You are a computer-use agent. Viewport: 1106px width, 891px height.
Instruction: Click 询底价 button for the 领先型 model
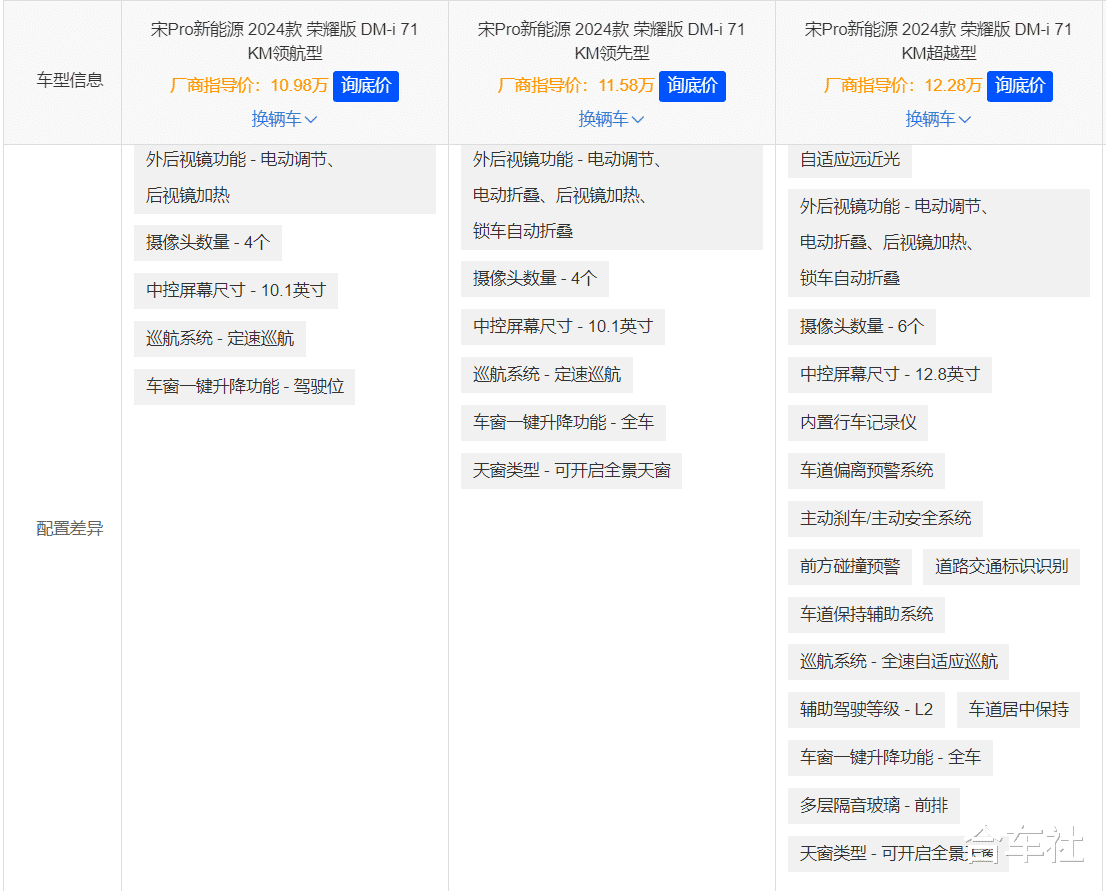coord(692,86)
